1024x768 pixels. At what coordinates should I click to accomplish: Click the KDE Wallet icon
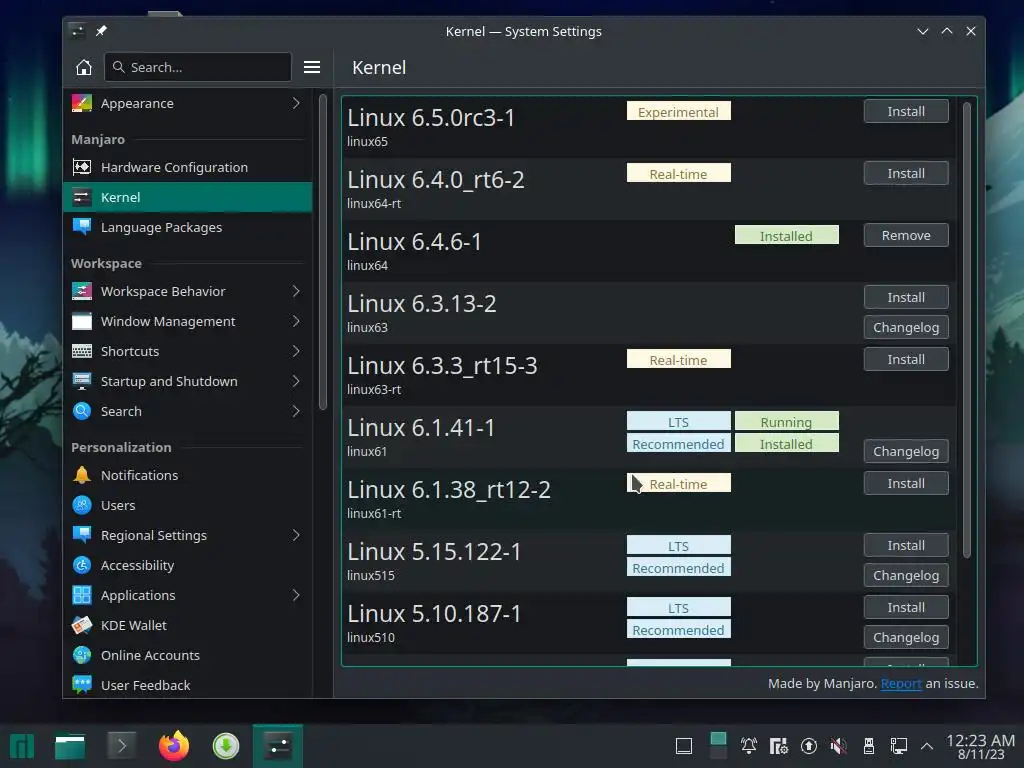[82, 626]
